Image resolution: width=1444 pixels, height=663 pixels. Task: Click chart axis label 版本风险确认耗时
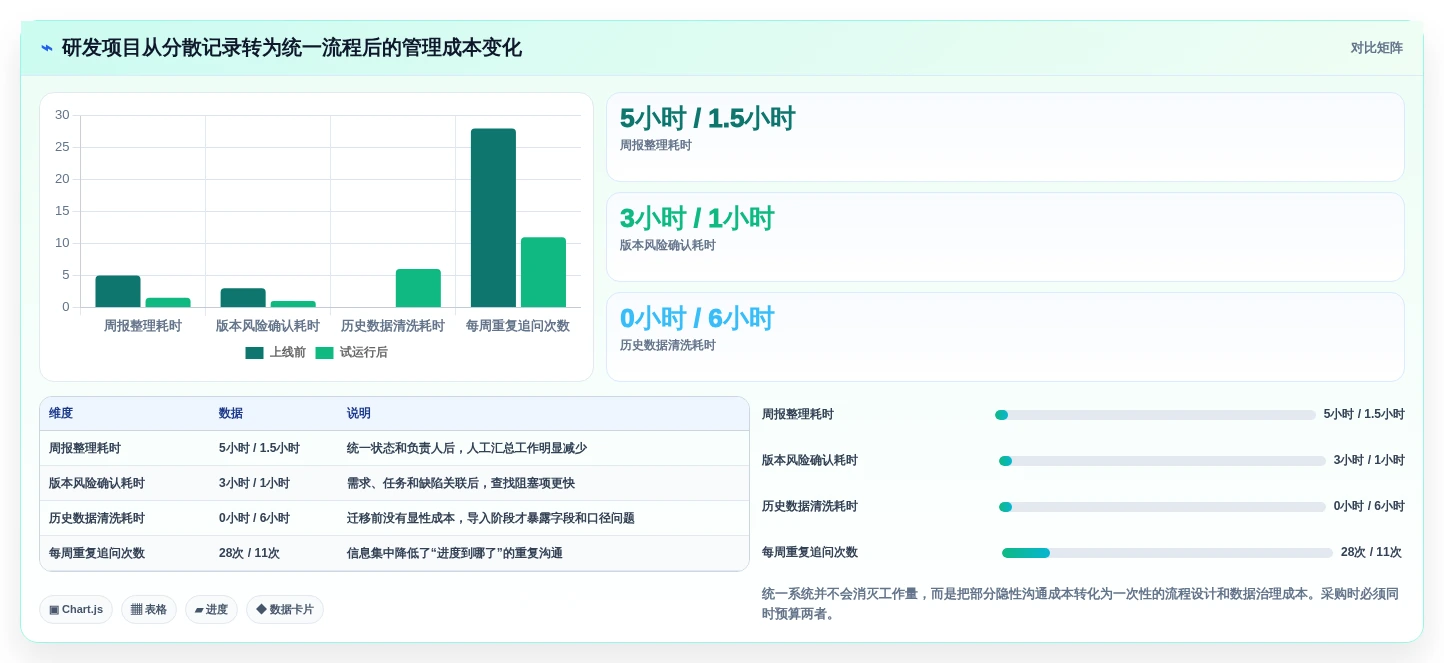268,326
